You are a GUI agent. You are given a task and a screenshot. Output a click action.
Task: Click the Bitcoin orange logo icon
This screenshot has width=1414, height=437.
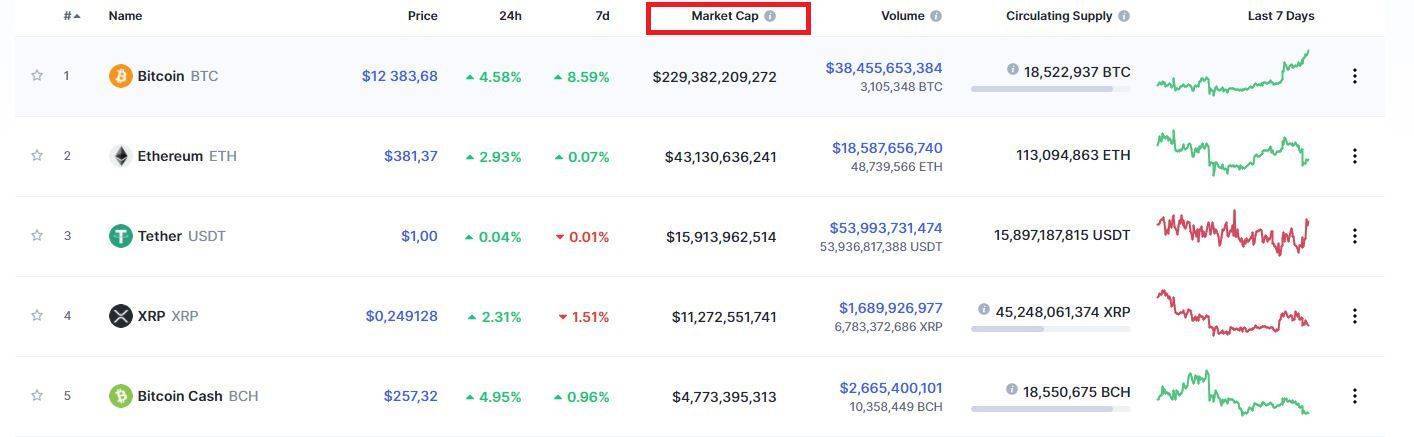[x=120, y=76]
